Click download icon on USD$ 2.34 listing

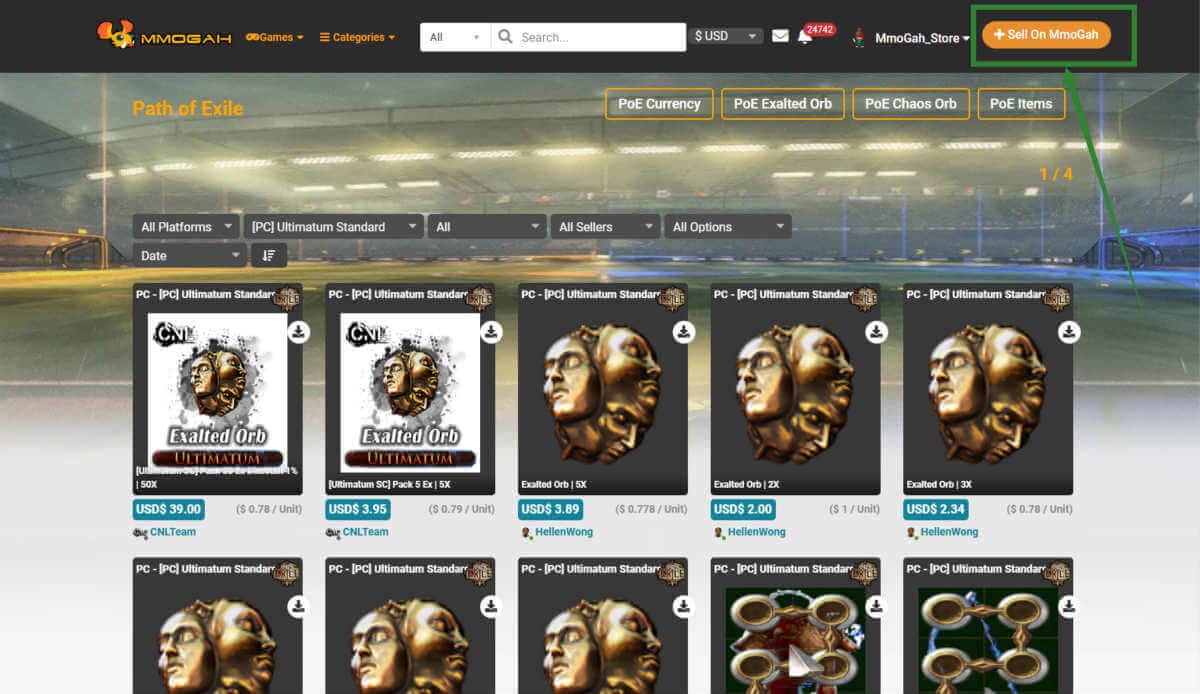1069,332
